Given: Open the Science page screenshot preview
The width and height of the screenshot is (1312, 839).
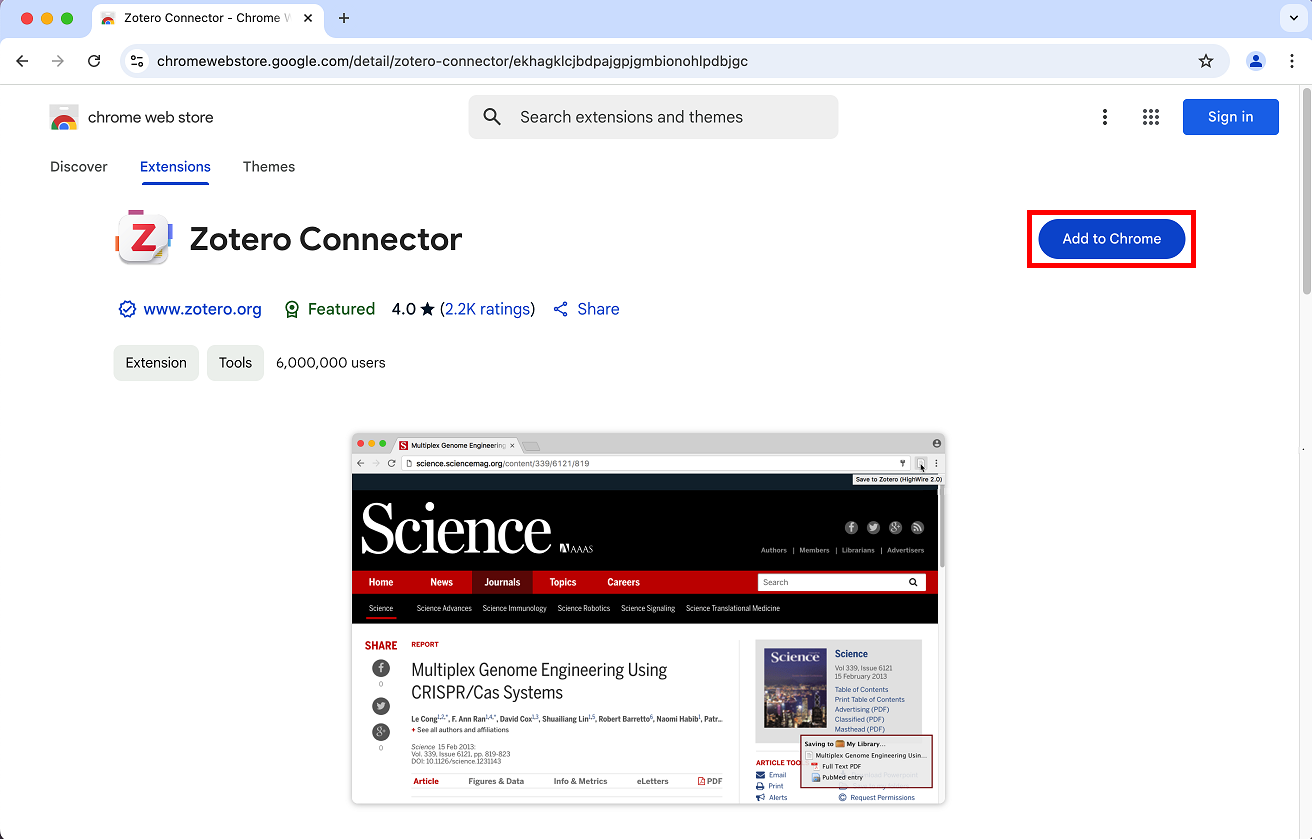Looking at the screenshot, I should pos(648,618).
